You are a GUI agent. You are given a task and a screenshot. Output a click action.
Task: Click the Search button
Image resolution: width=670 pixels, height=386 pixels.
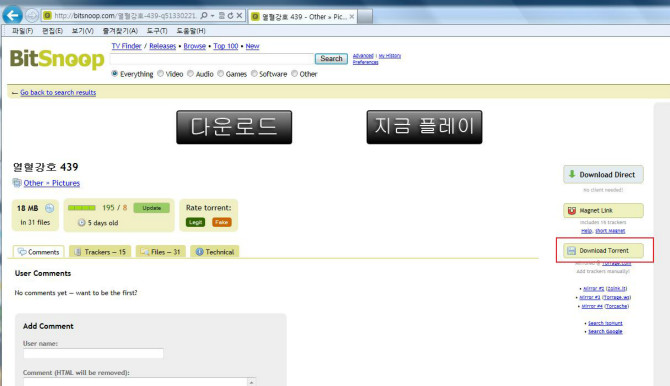coord(331,59)
